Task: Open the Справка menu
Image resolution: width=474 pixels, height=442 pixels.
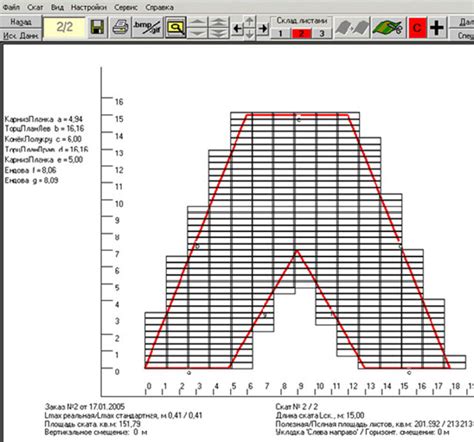Action: tap(159, 7)
